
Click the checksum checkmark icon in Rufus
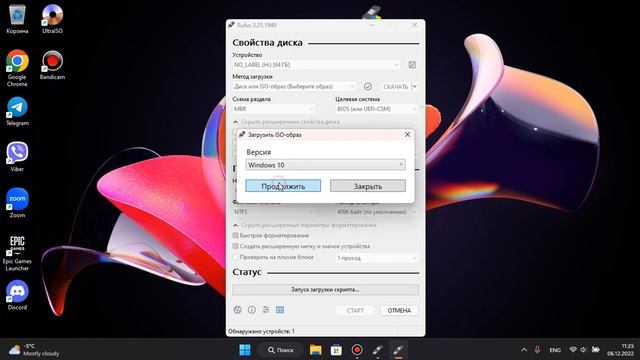click(x=368, y=87)
